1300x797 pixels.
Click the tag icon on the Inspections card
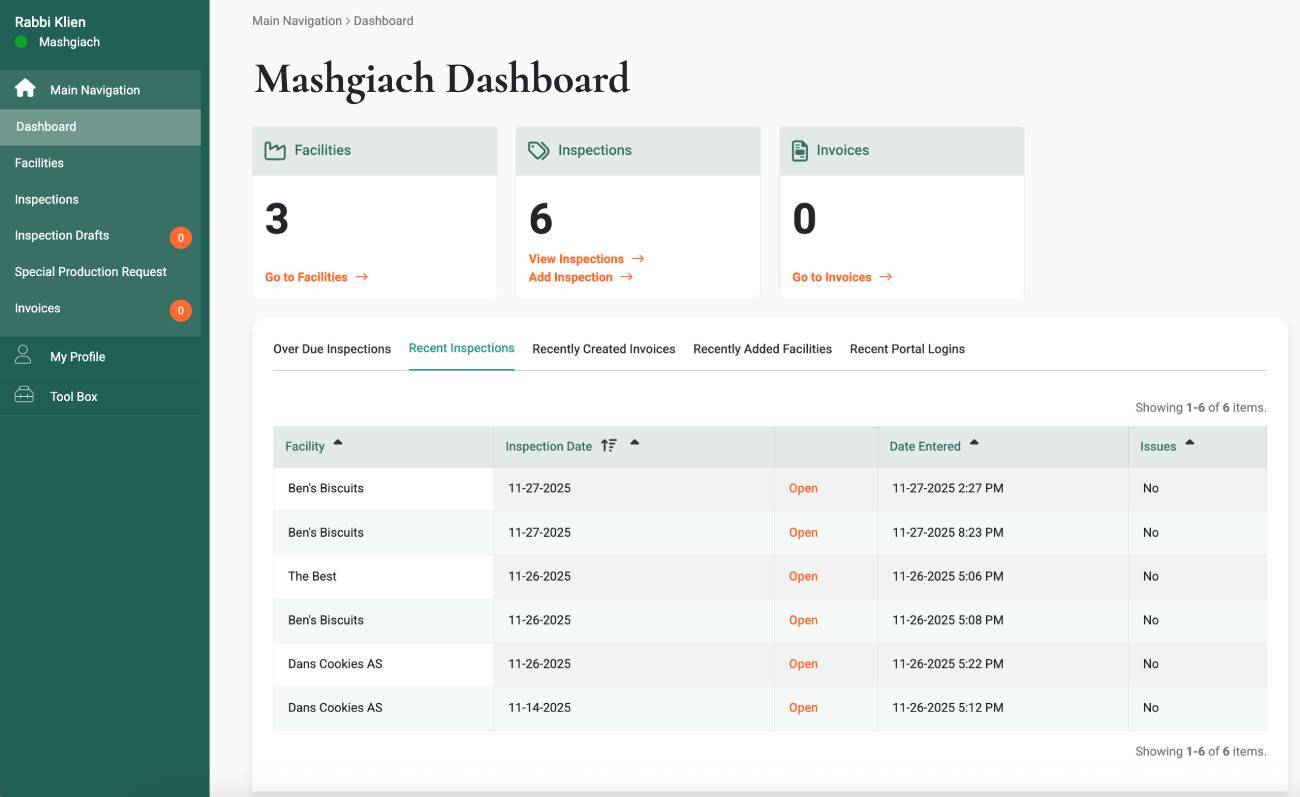point(537,148)
